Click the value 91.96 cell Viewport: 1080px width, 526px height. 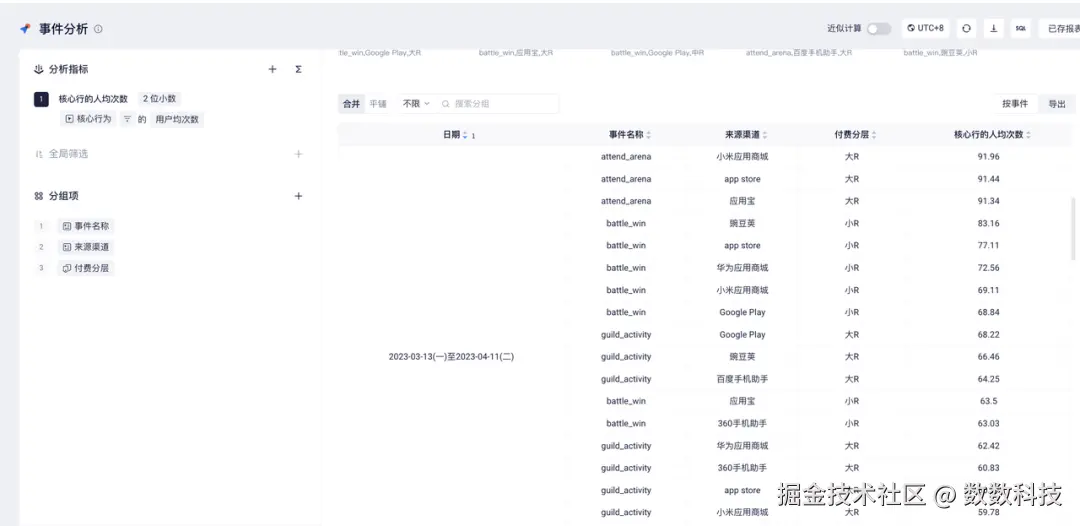pyautogui.click(x=988, y=156)
